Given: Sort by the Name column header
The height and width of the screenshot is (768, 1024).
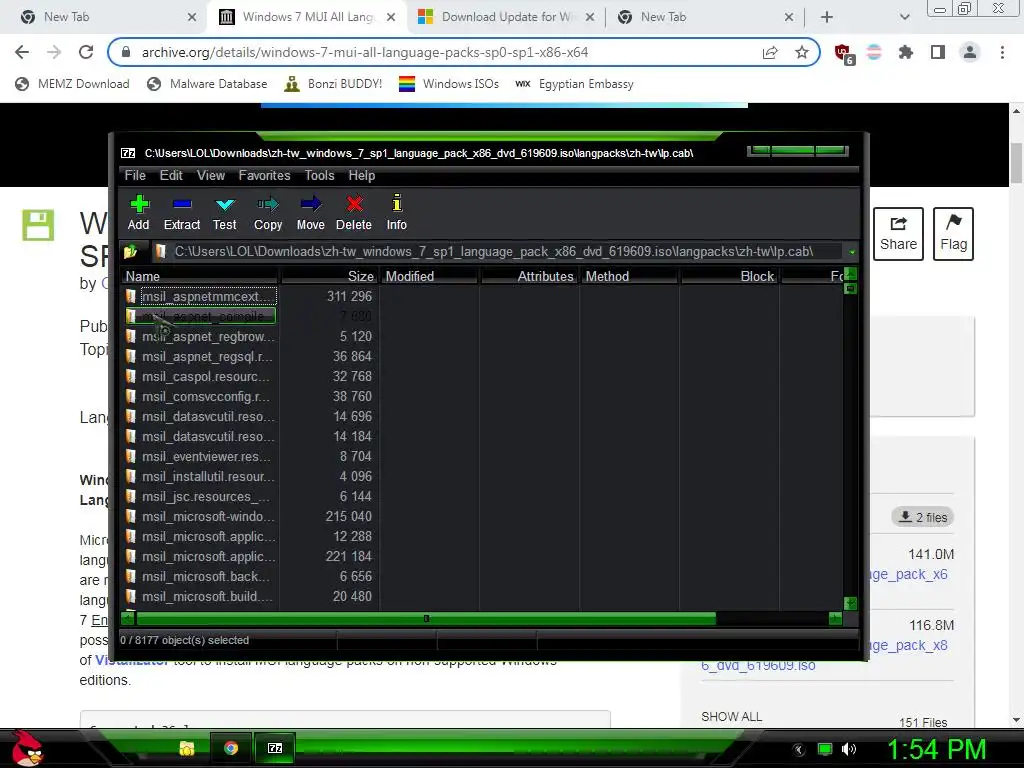Looking at the screenshot, I should 200,276.
